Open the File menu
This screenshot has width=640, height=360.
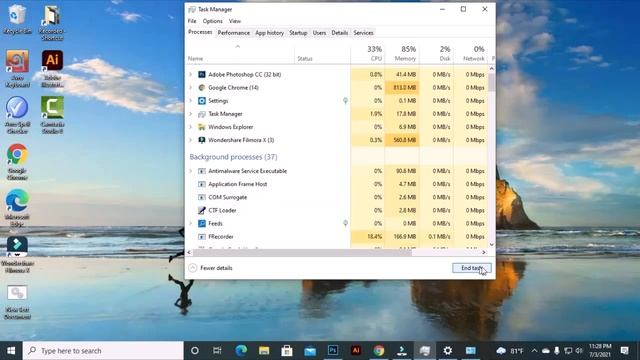(x=192, y=21)
